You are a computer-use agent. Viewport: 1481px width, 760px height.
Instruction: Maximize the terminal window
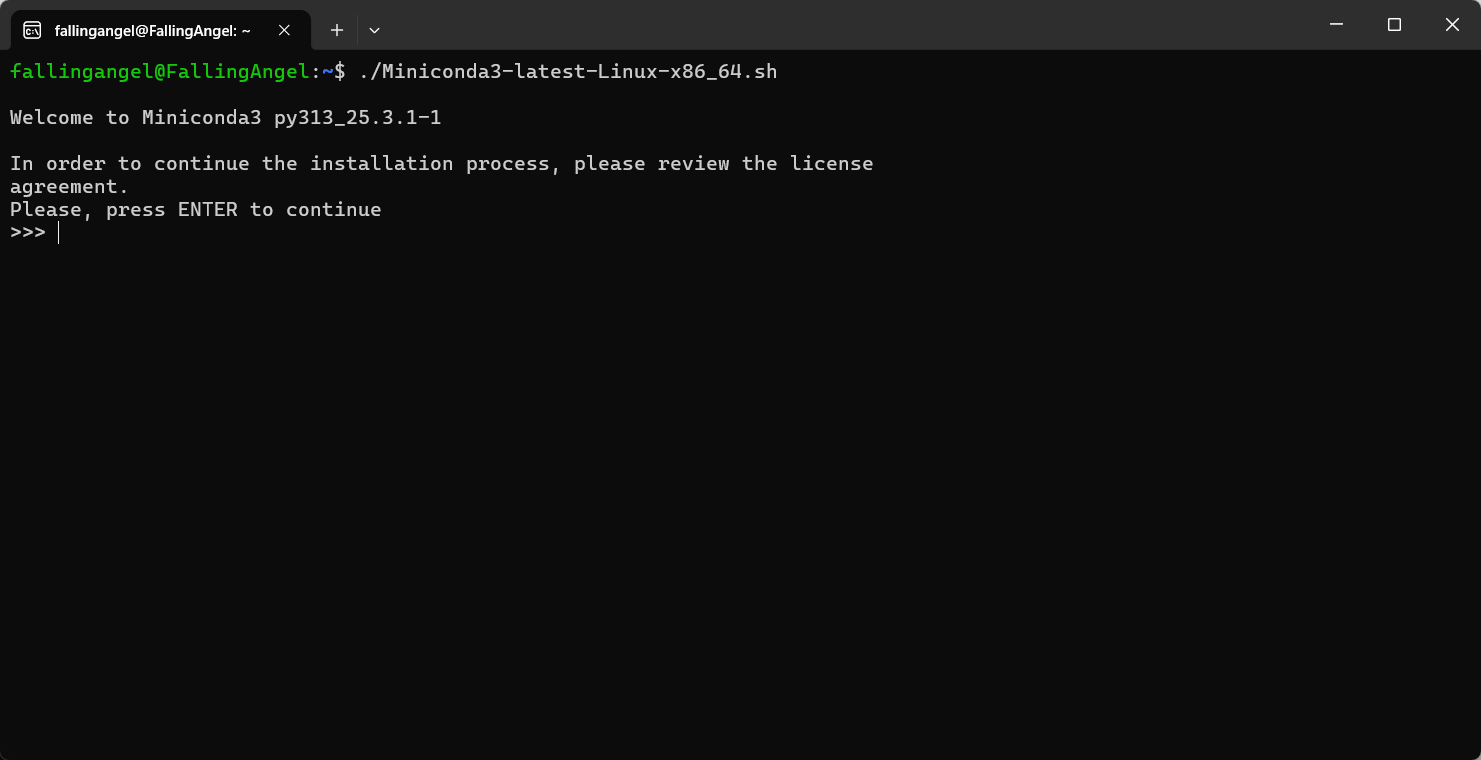click(x=1394, y=25)
